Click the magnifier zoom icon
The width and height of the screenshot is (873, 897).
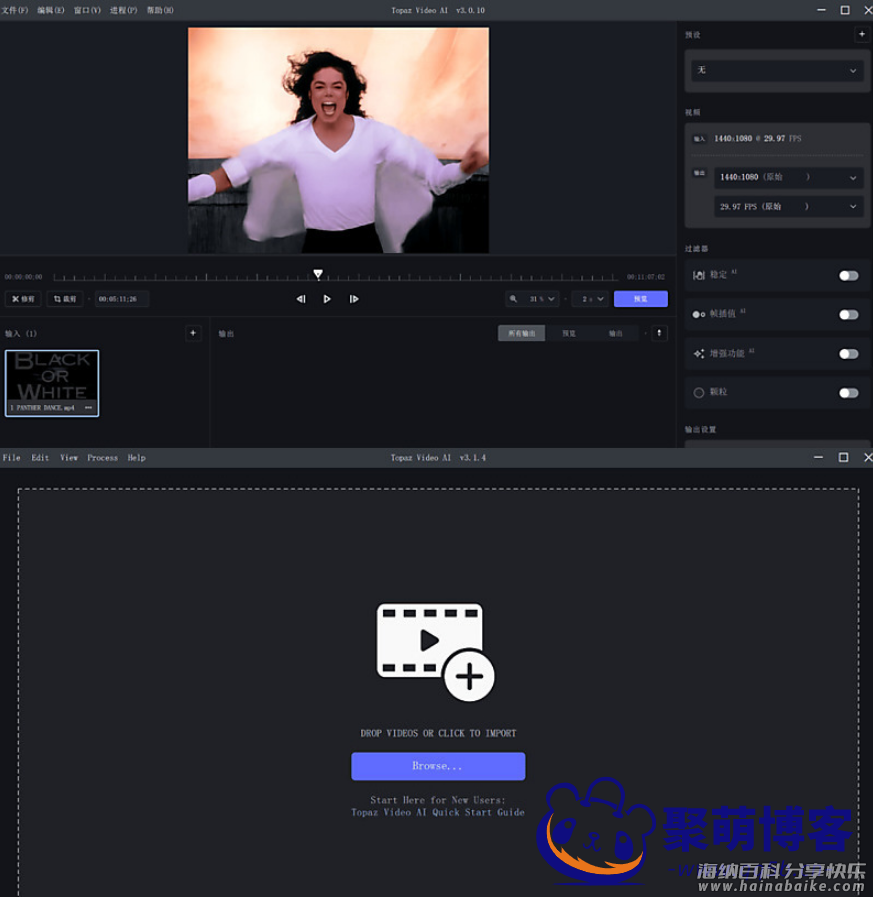tap(513, 299)
